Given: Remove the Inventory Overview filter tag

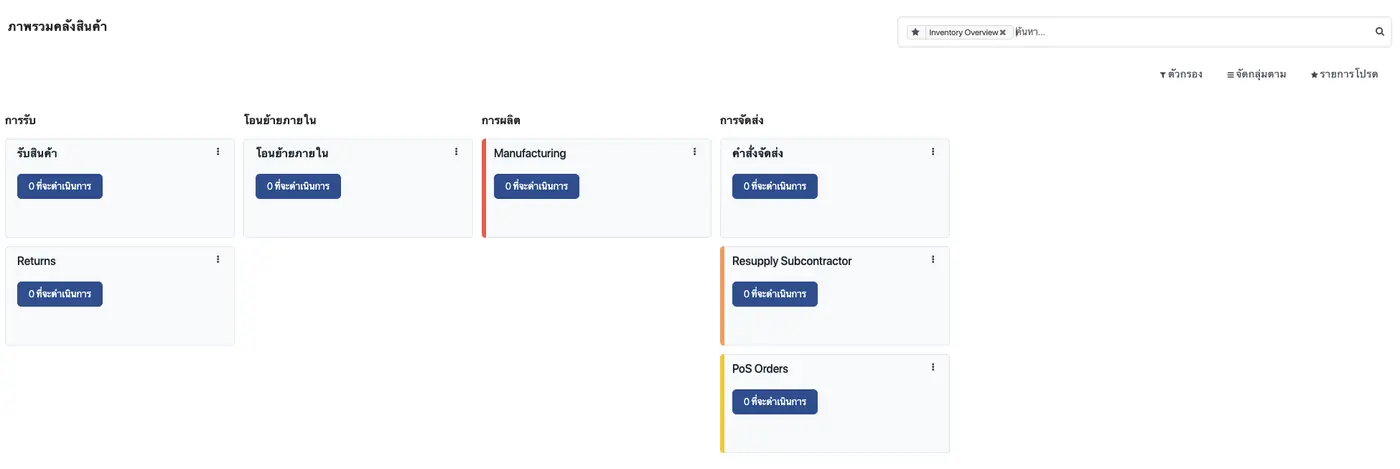Looking at the screenshot, I should (1002, 33).
